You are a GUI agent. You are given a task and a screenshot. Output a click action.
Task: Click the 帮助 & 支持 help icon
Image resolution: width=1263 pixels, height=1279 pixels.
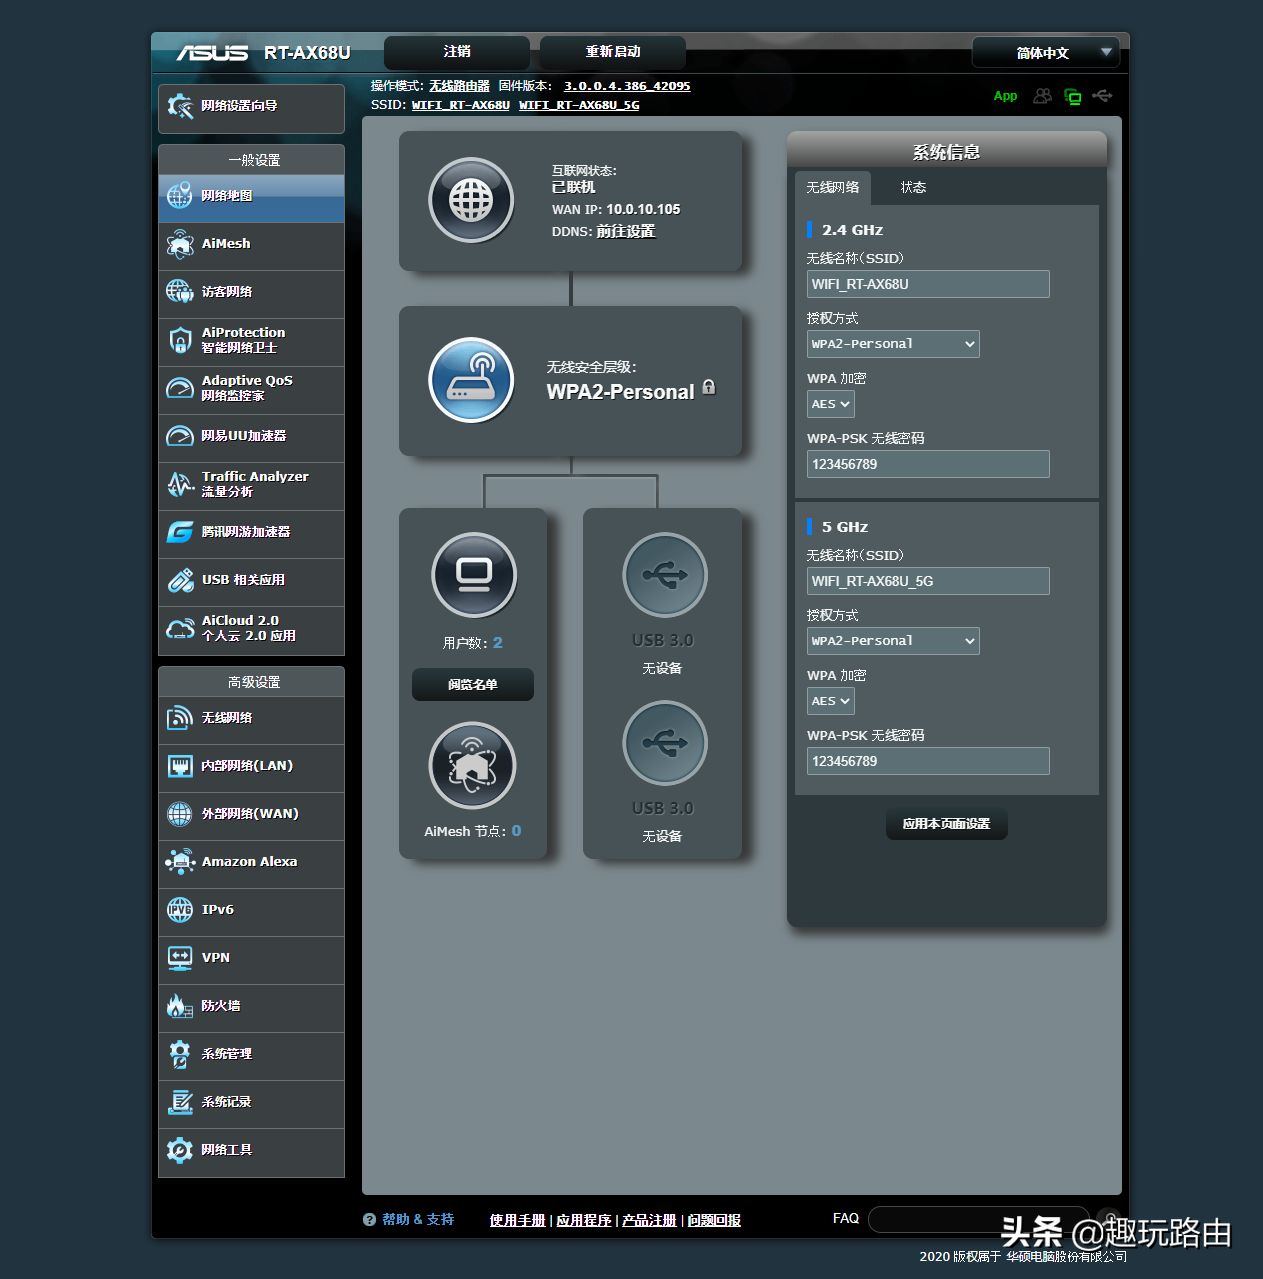pyautogui.click(x=369, y=1220)
